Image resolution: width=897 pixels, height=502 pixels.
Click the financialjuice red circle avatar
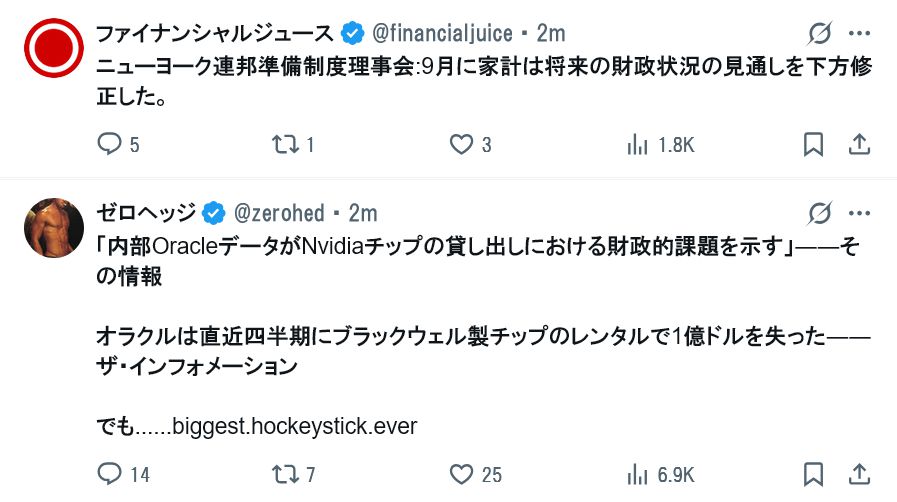coord(53,48)
